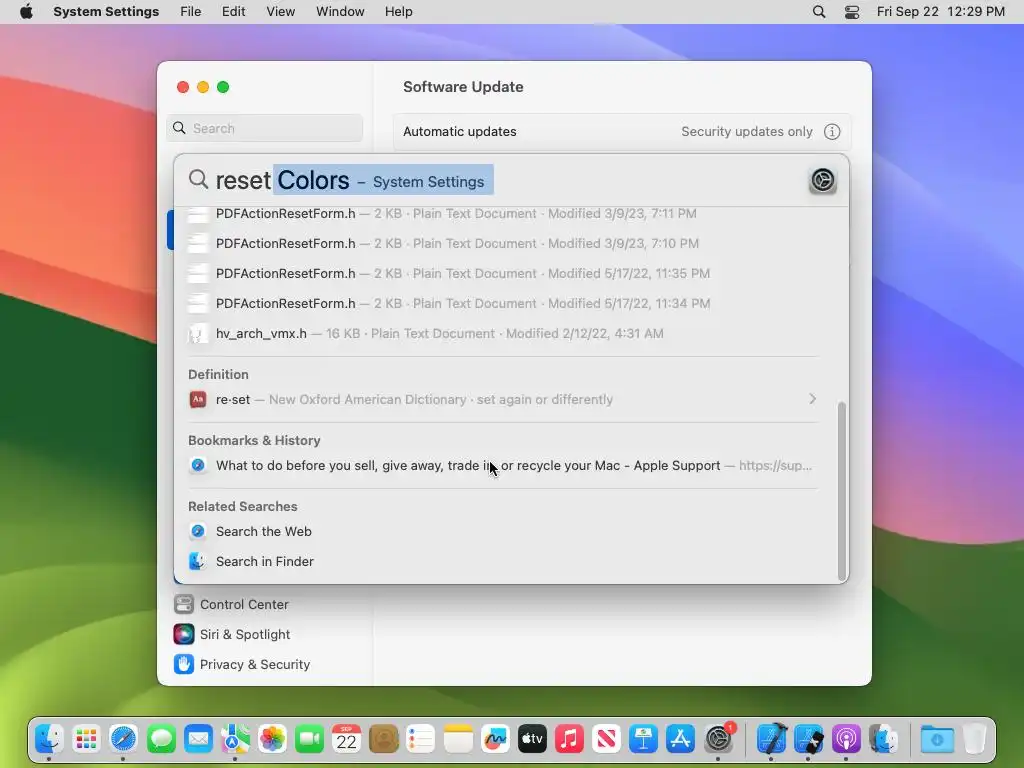Viewport: 1024px width, 768px height.
Task: Click the date and time in menu bar
Action: (x=940, y=12)
